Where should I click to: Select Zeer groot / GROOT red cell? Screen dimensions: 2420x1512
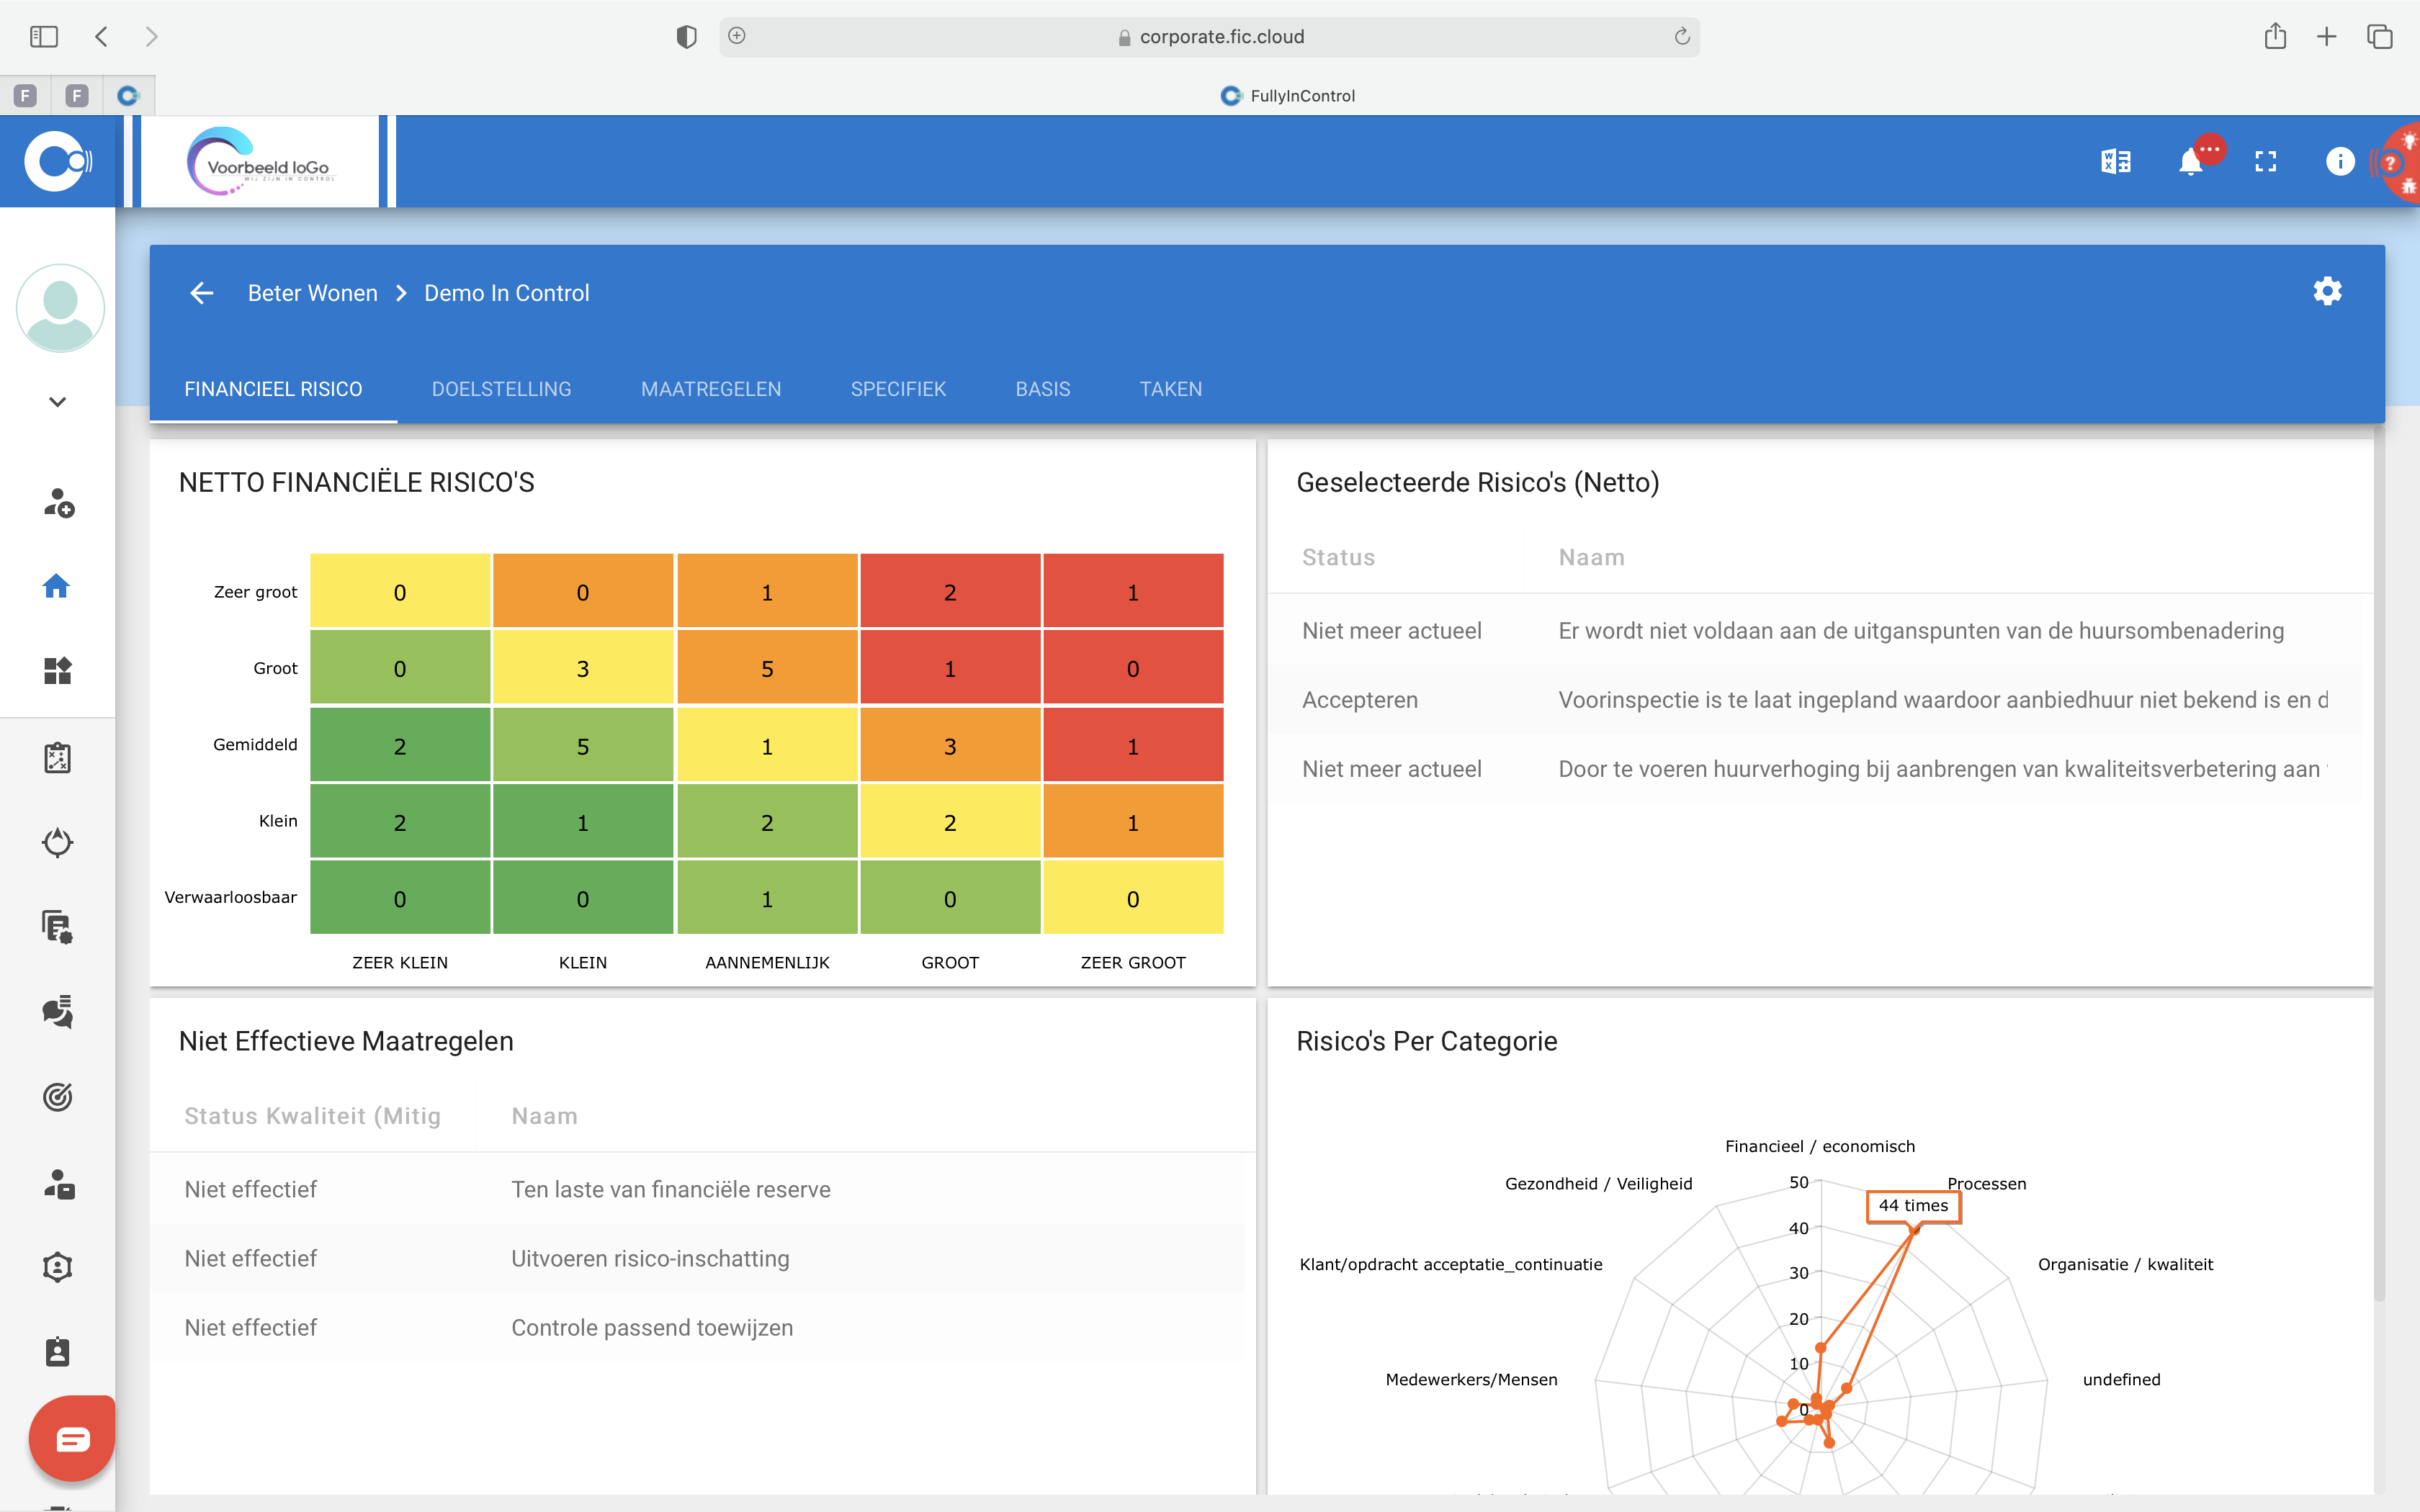950,592
